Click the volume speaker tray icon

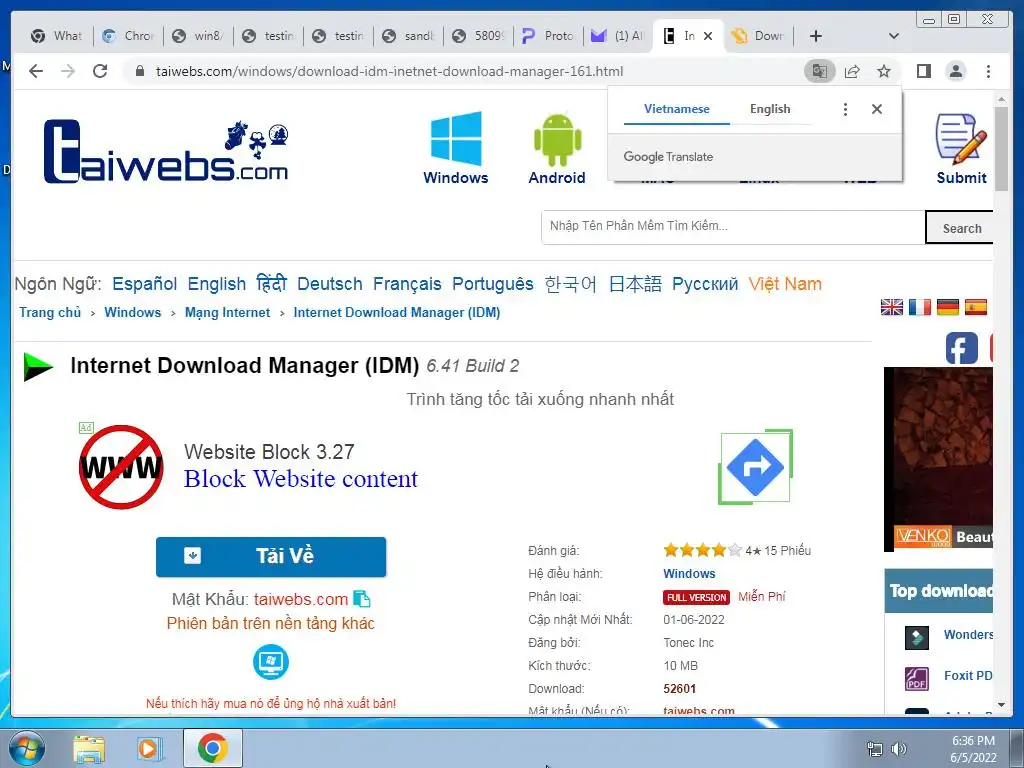[899, 749]
